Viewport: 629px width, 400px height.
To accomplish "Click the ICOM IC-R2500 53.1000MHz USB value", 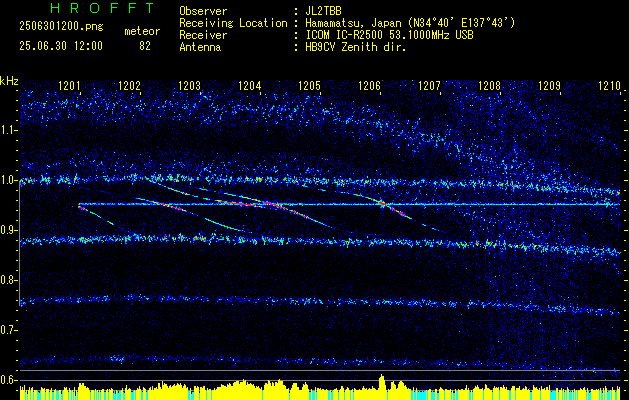I will (x=389, y=35).
